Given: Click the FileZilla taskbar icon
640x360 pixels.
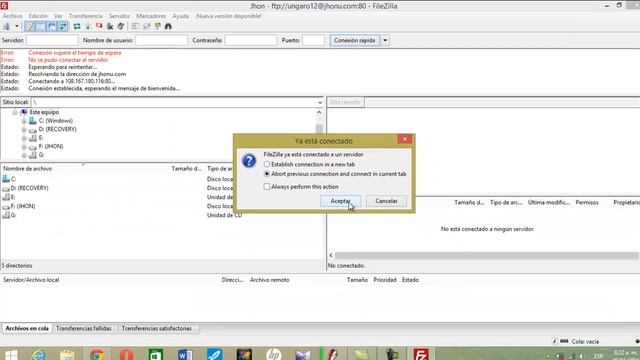Looking at the screenshot, I should pos(421,354).
